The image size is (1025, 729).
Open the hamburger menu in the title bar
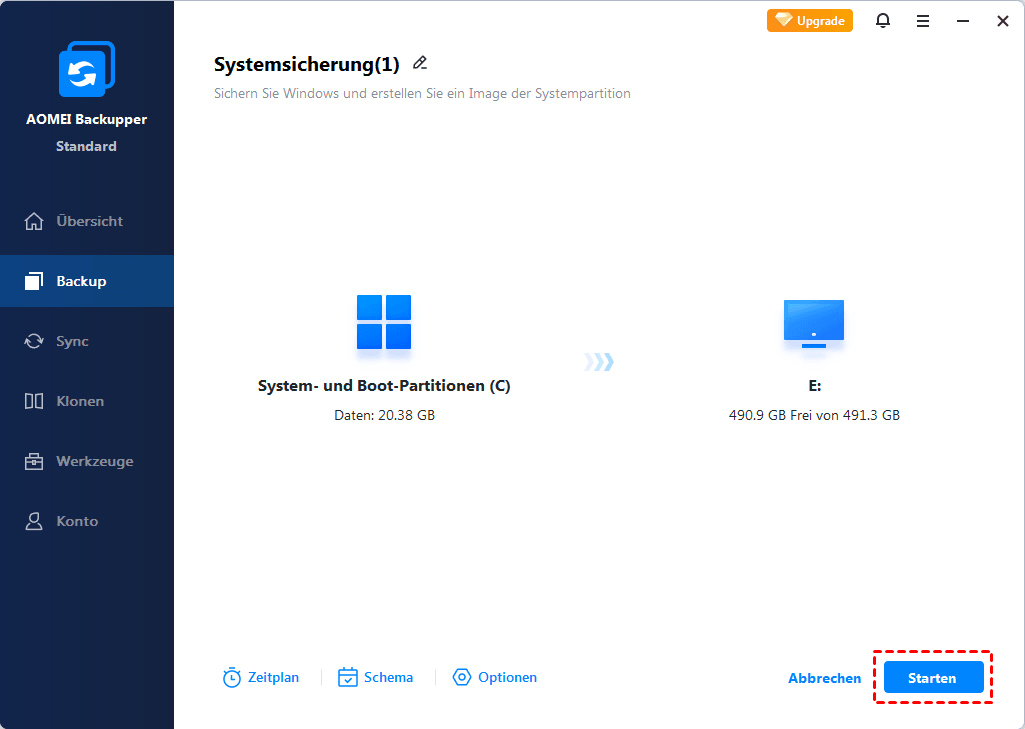(922, 22)
